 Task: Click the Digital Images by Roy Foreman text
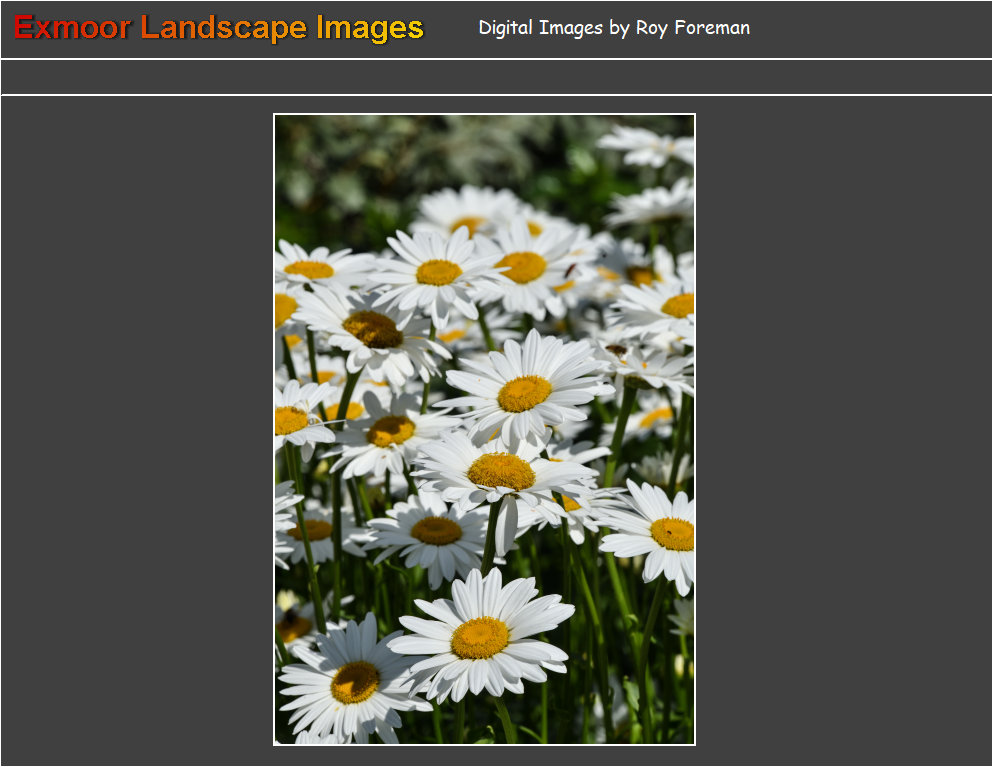[613, 28]
